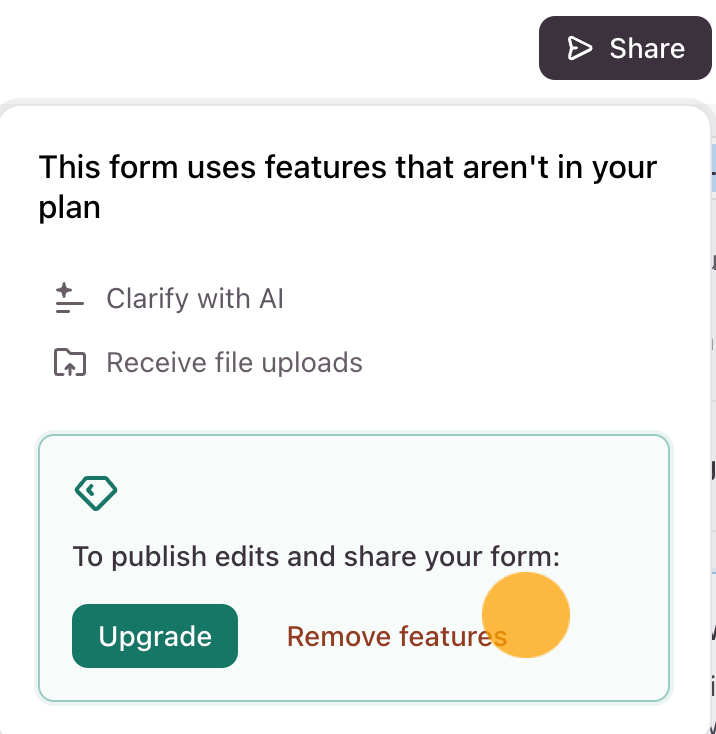Click the green diamond upgrade icon
This screenshot has height=734, width=716.
[96, 493]
